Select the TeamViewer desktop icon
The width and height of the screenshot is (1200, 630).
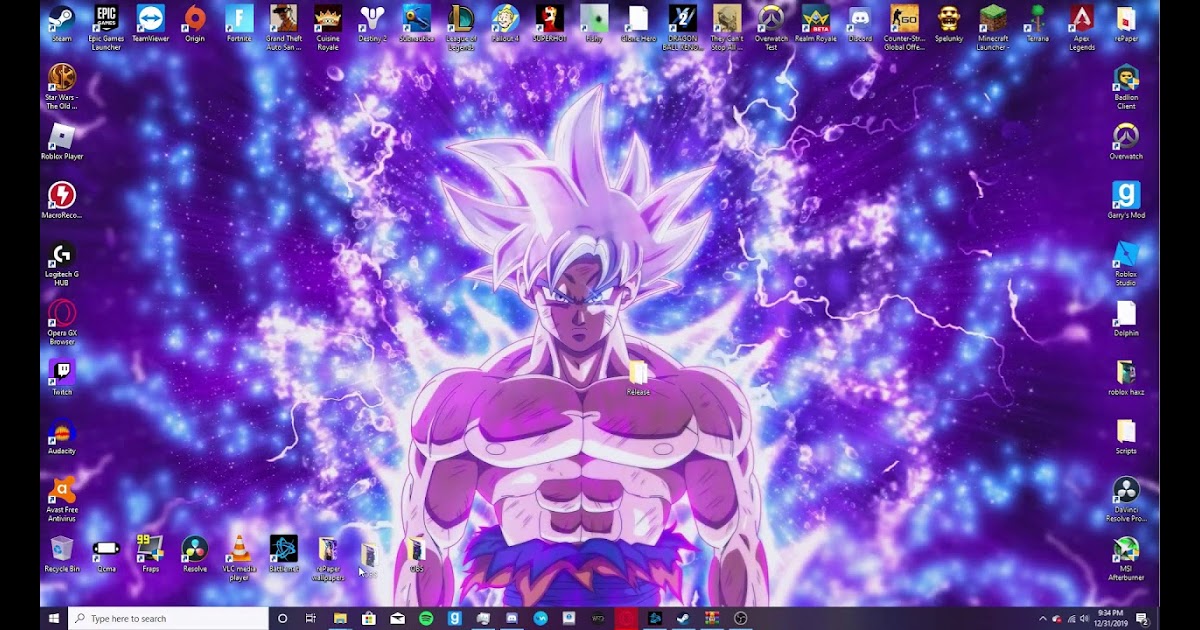pos(151,24)
